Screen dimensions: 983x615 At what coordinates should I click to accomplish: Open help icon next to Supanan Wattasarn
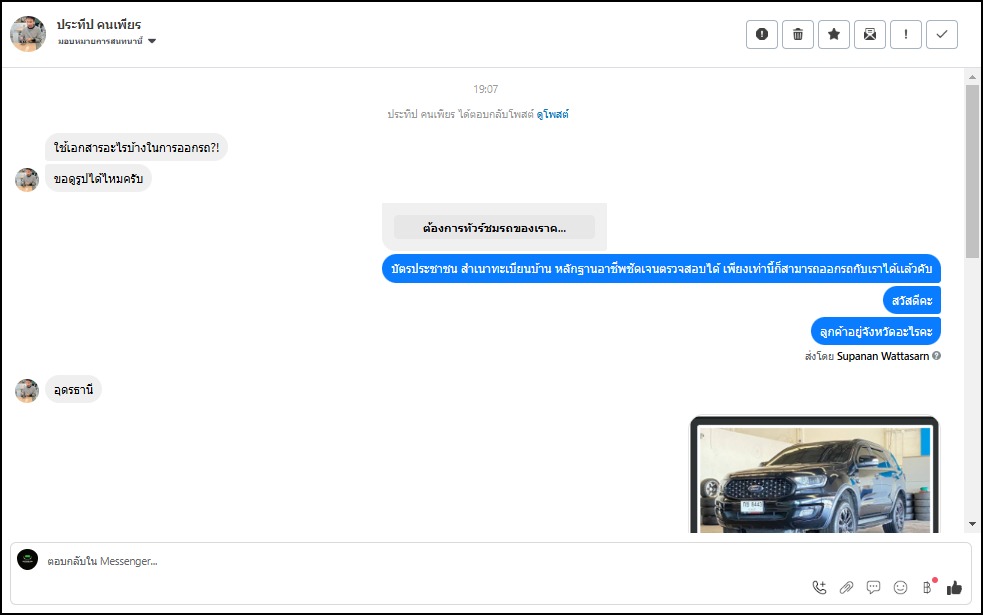pos(936,355)
